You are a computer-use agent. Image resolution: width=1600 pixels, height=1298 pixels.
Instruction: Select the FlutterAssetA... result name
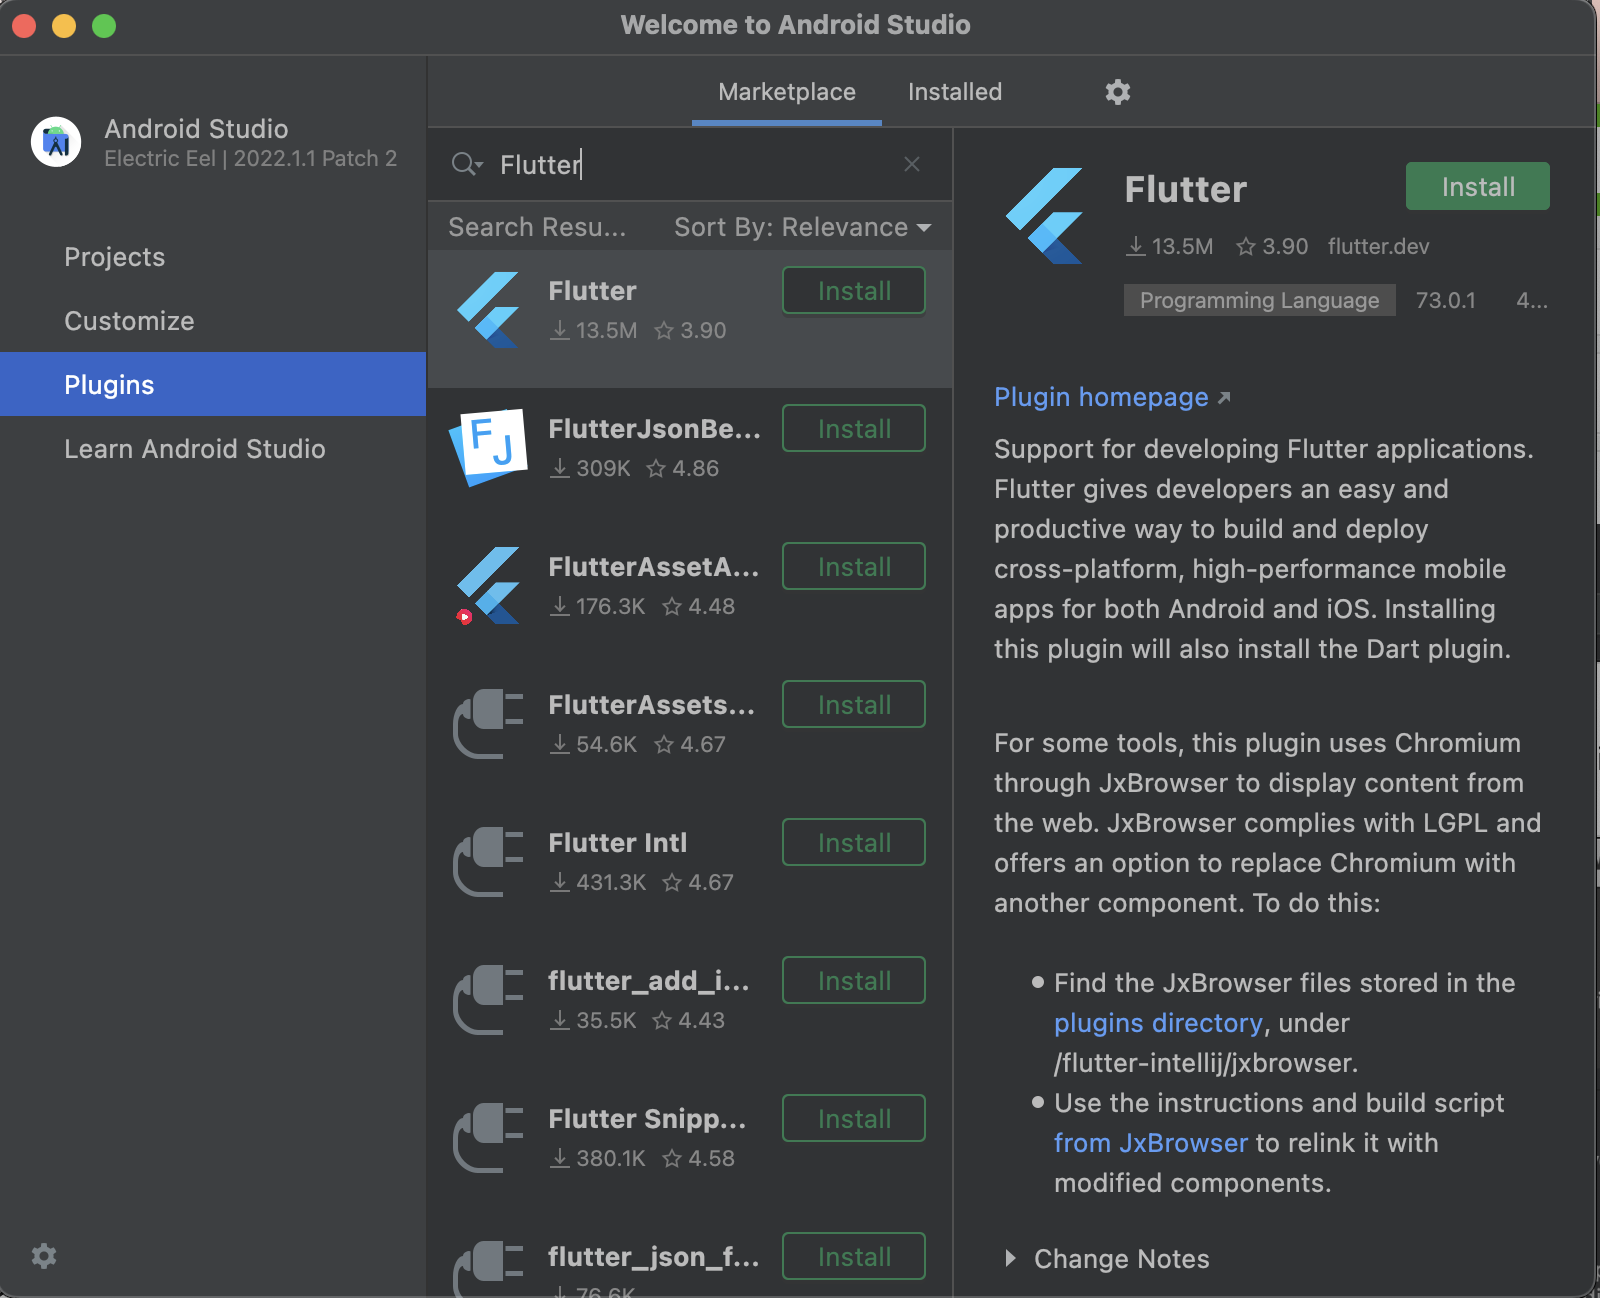point(654,567)
